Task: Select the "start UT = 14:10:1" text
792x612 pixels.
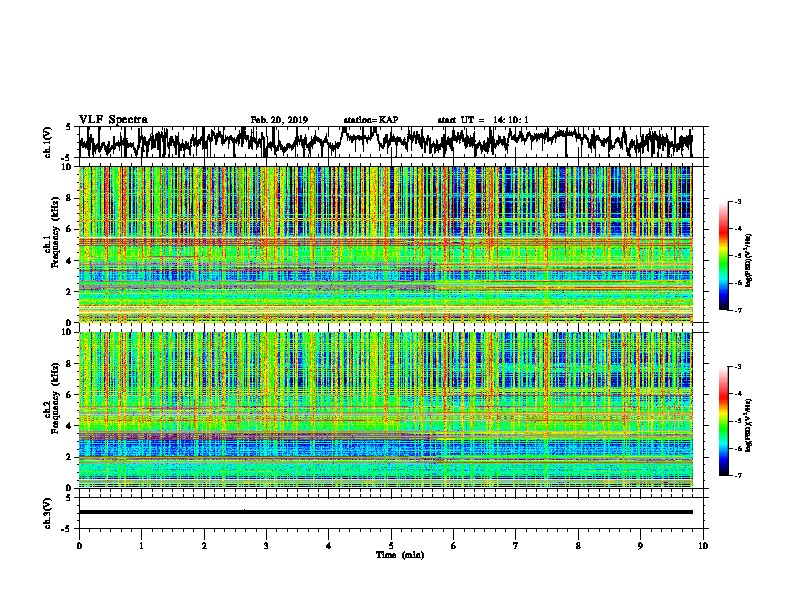Action: [483, 120]
